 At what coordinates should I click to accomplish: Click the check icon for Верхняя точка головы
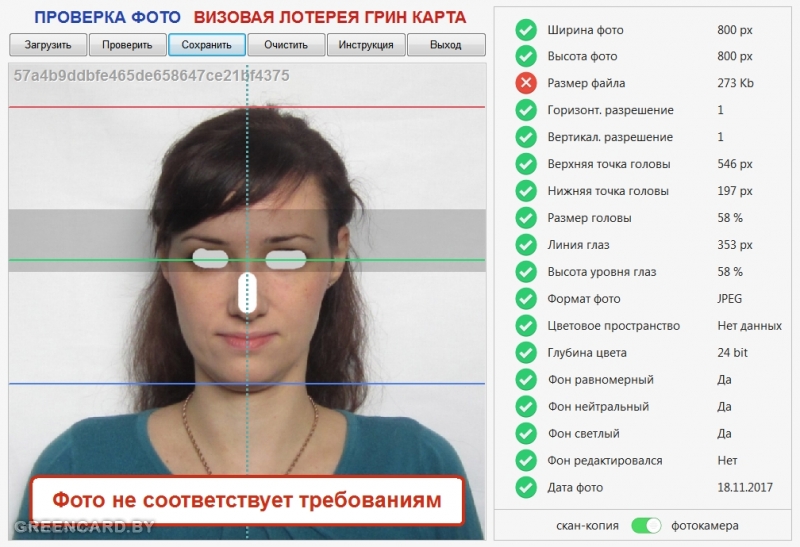coord(526,164)
